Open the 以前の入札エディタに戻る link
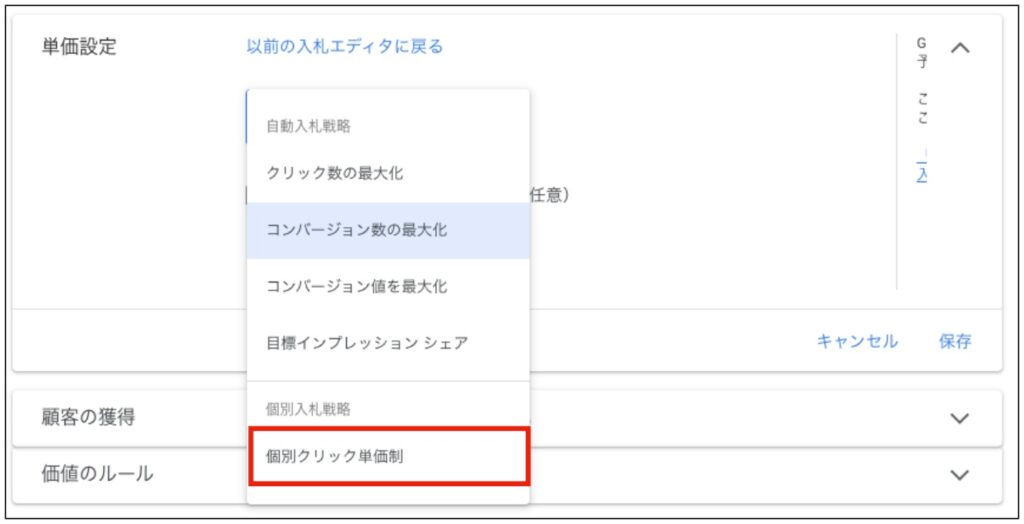 (344, 46)
